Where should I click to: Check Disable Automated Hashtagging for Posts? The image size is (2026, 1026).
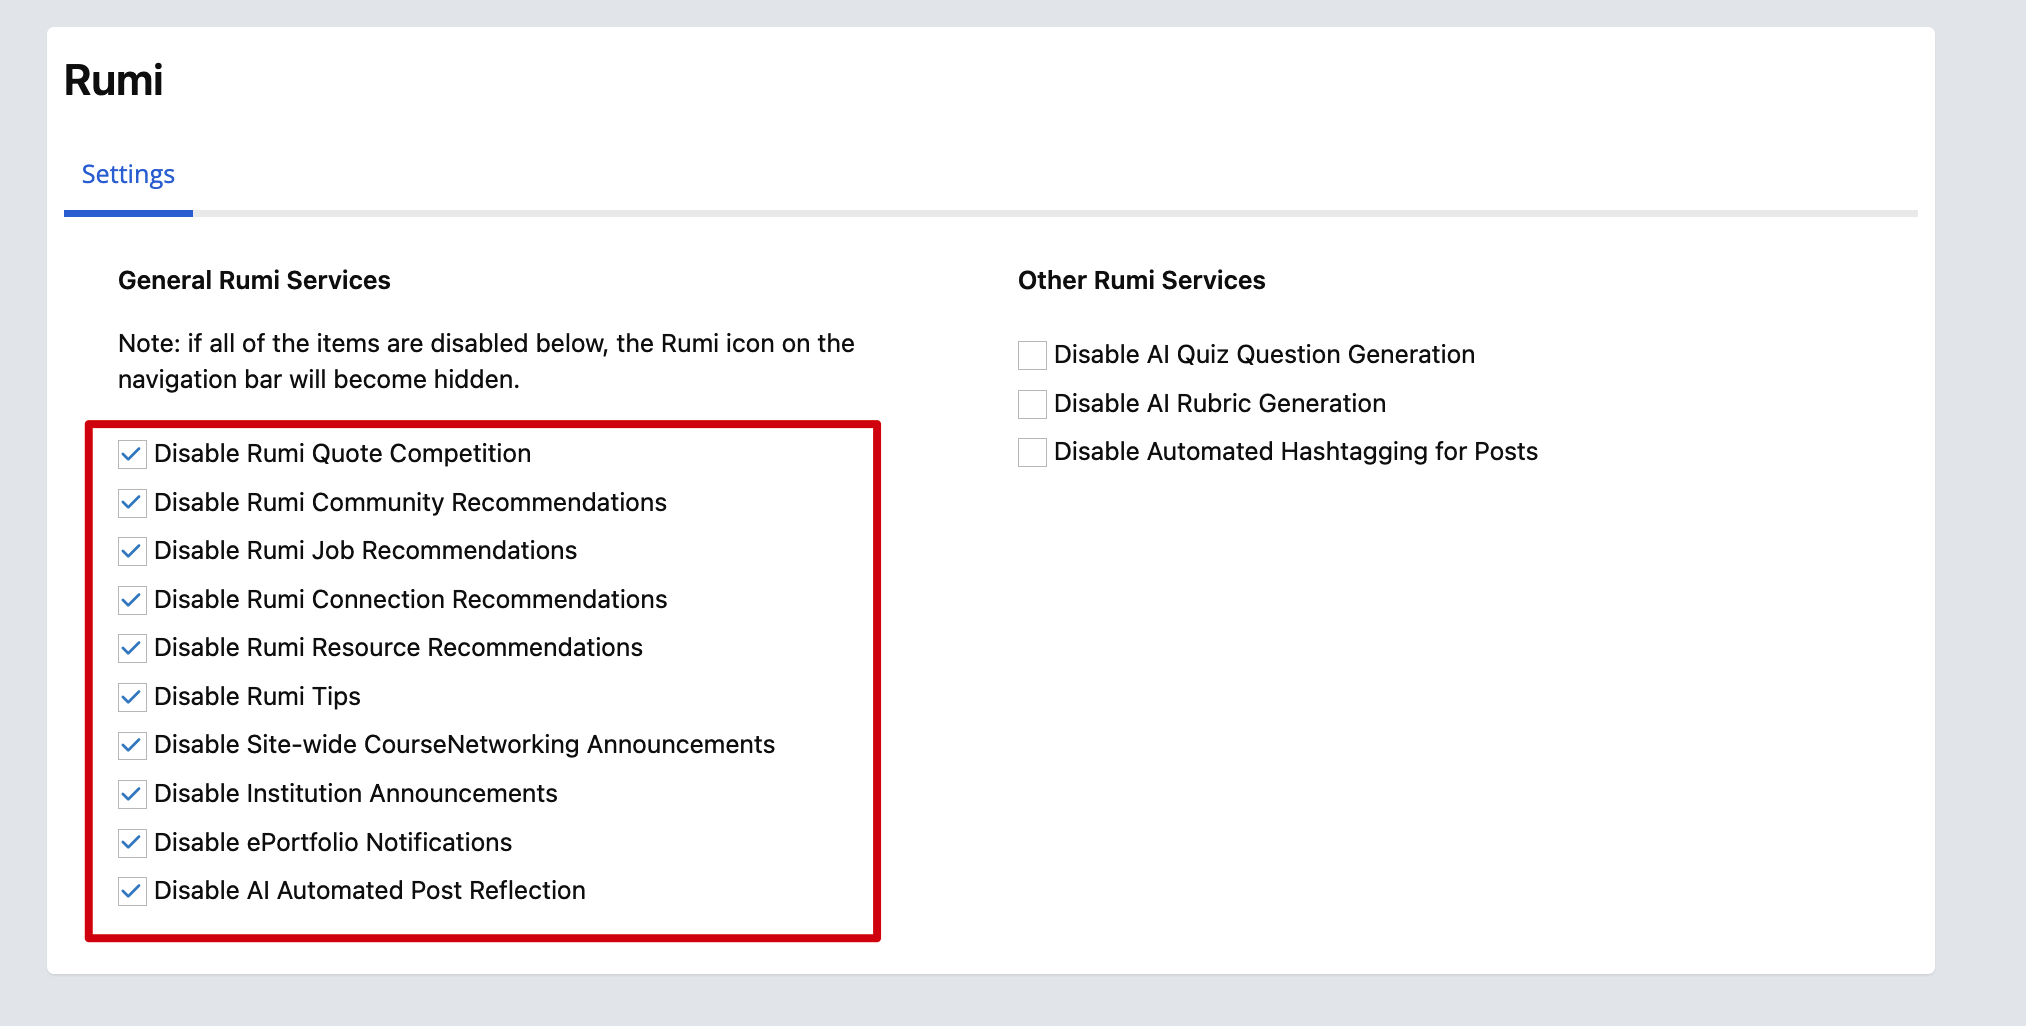(1032, 452)
